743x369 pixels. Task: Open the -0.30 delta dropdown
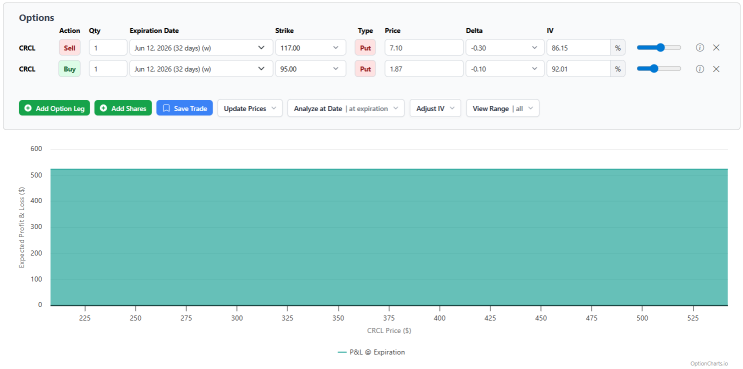tap(505, 48)
